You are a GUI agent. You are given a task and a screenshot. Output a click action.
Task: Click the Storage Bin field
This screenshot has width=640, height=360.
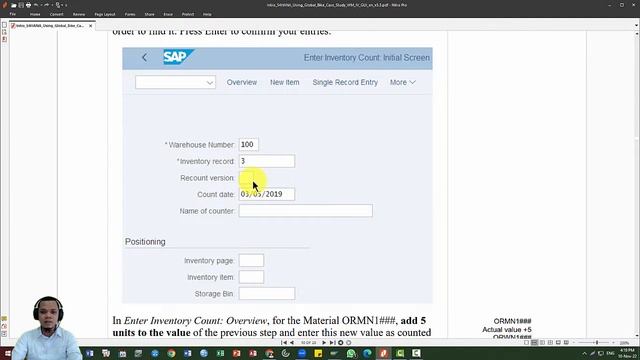(267, 293)
